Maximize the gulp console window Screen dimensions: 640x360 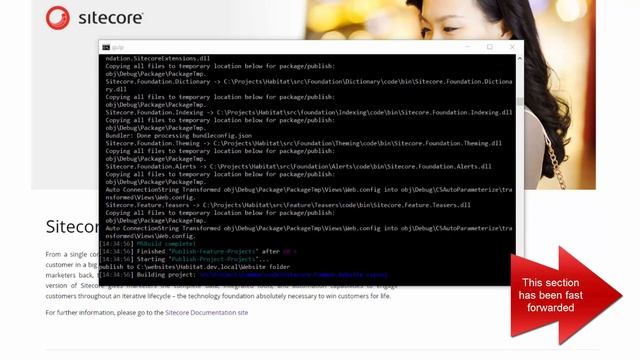point(490,47)
